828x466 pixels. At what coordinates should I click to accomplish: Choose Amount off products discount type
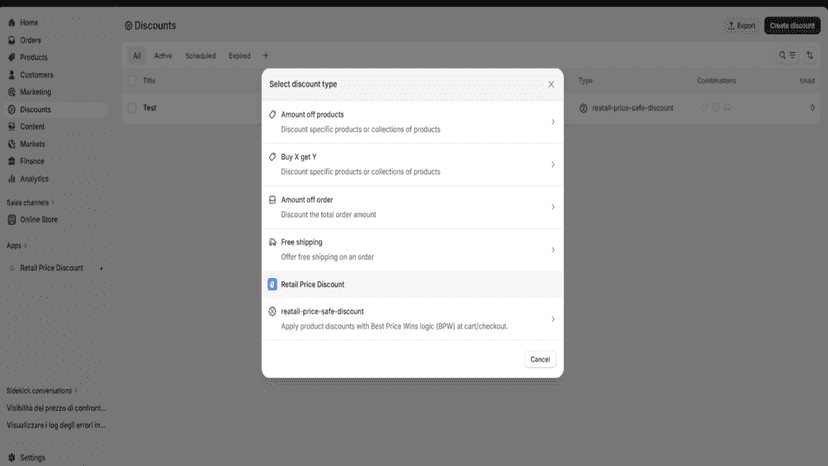pos(412,122)
